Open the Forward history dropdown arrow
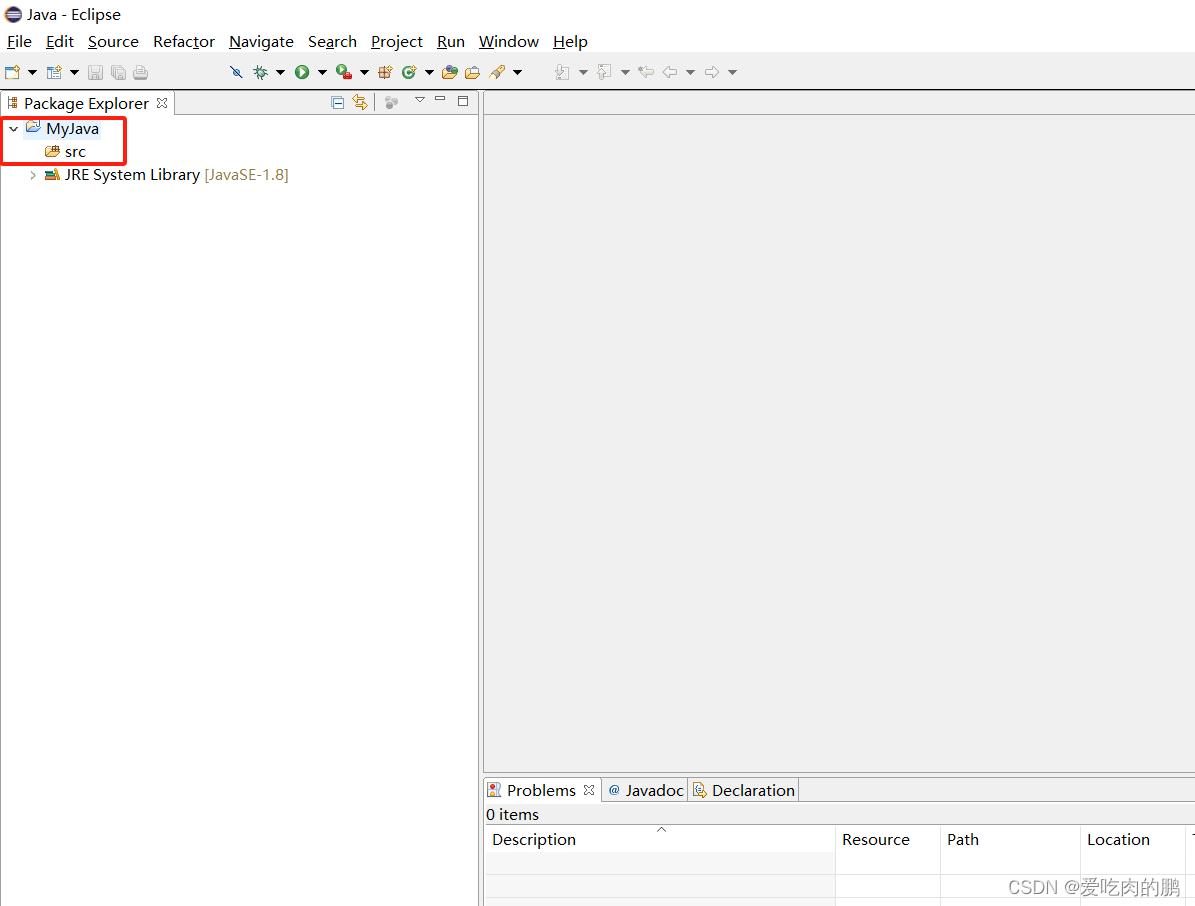The height and width of the screenshot is (906, 1195). click(x=732, y=72)
